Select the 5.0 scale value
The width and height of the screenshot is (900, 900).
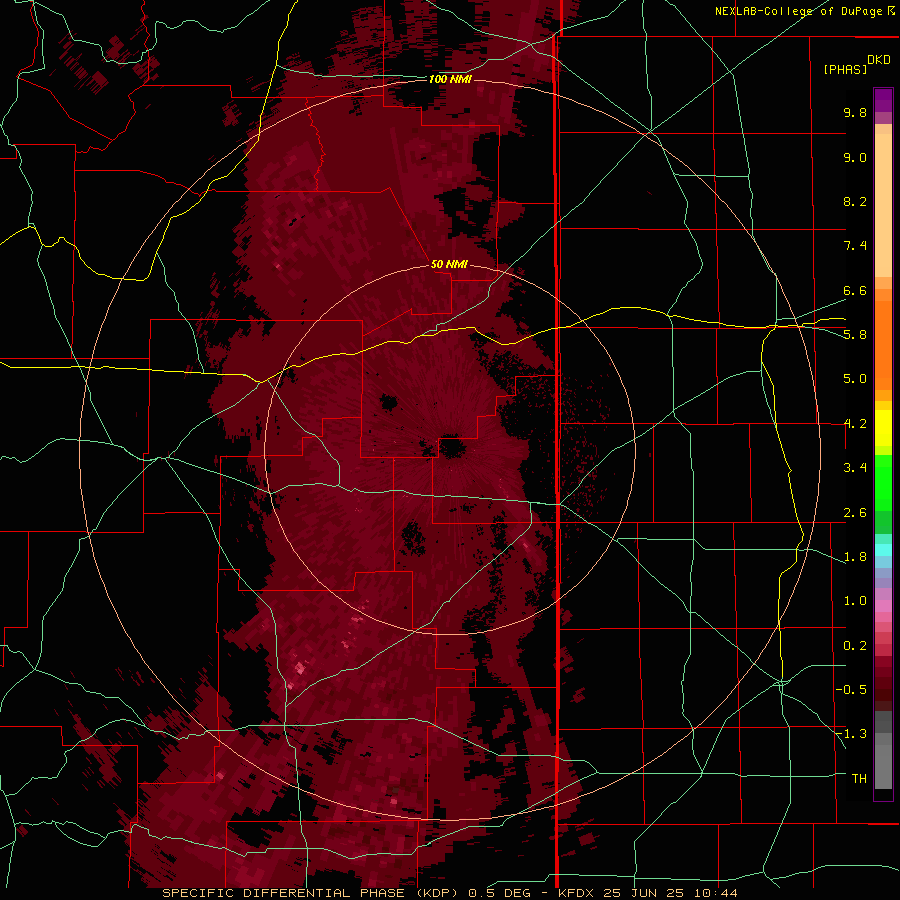click(x=855, y=379)
